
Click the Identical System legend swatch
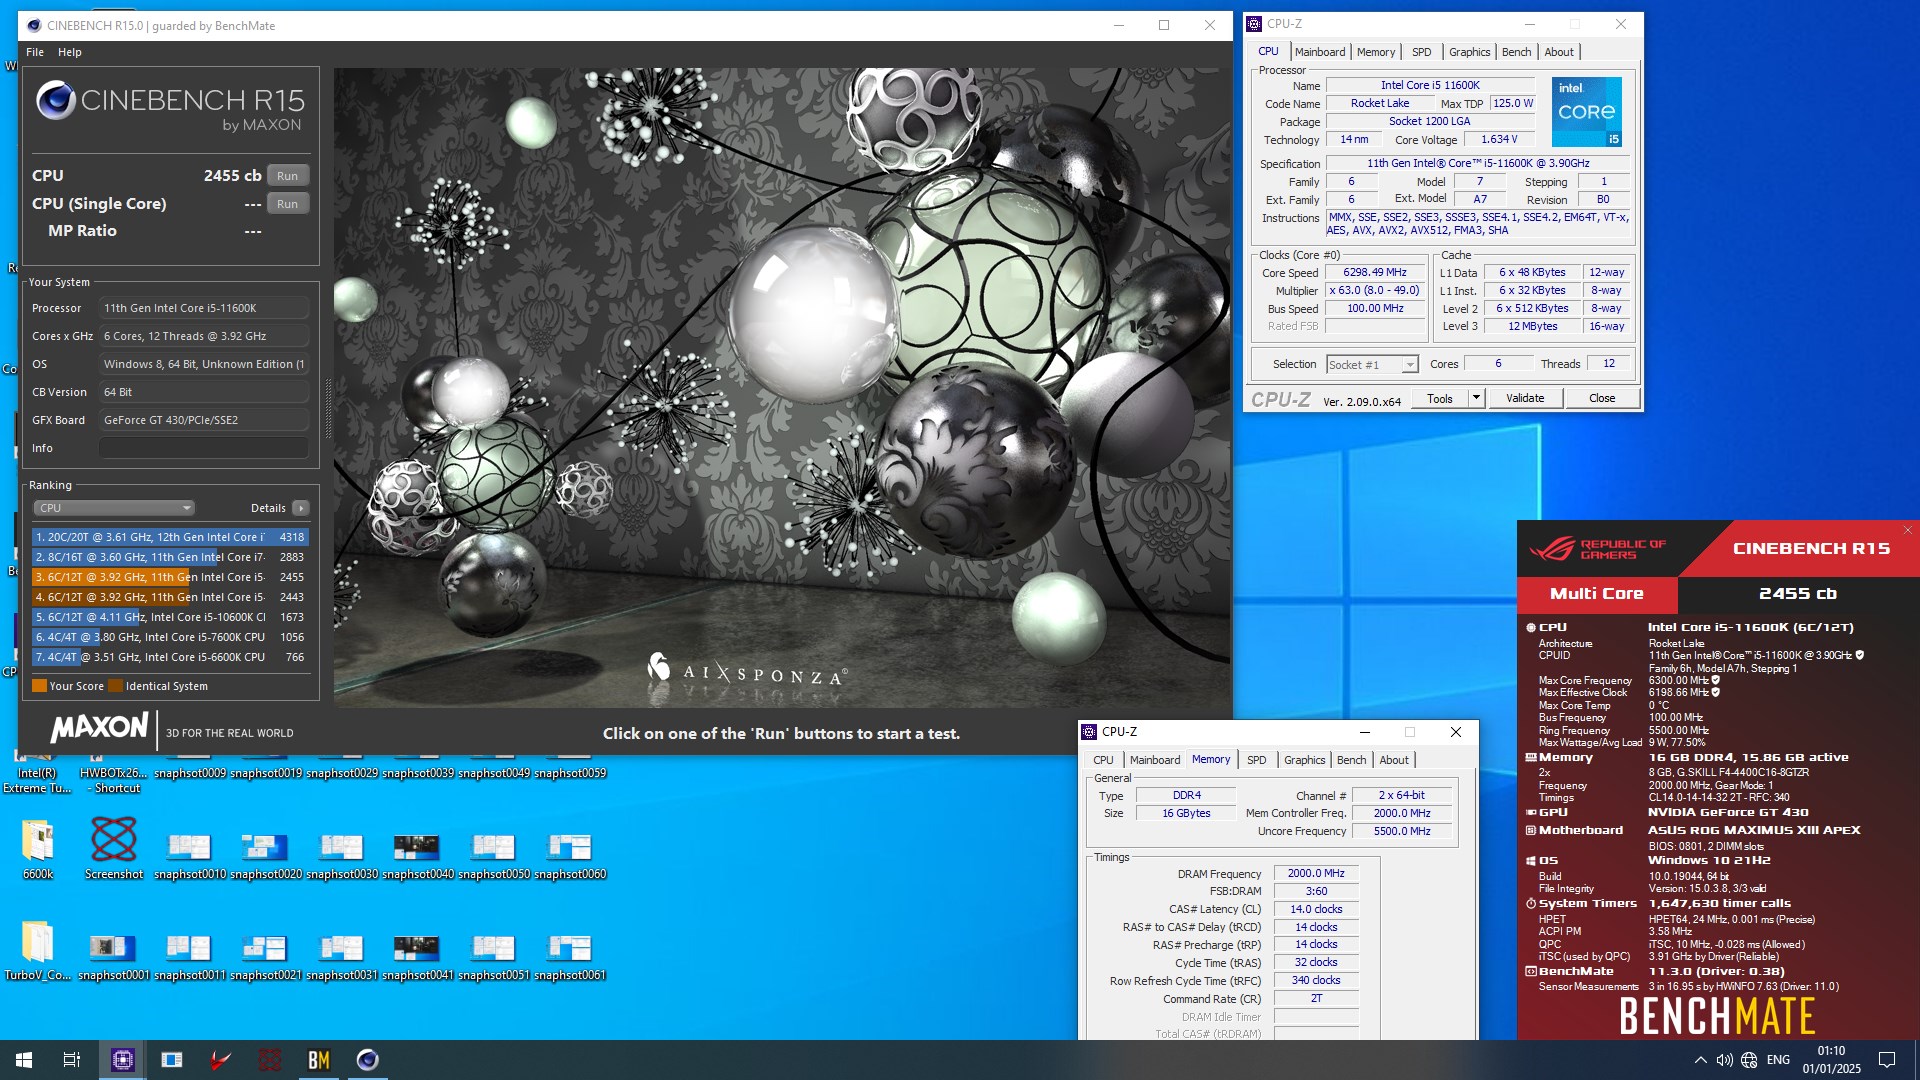click(115, 686)
